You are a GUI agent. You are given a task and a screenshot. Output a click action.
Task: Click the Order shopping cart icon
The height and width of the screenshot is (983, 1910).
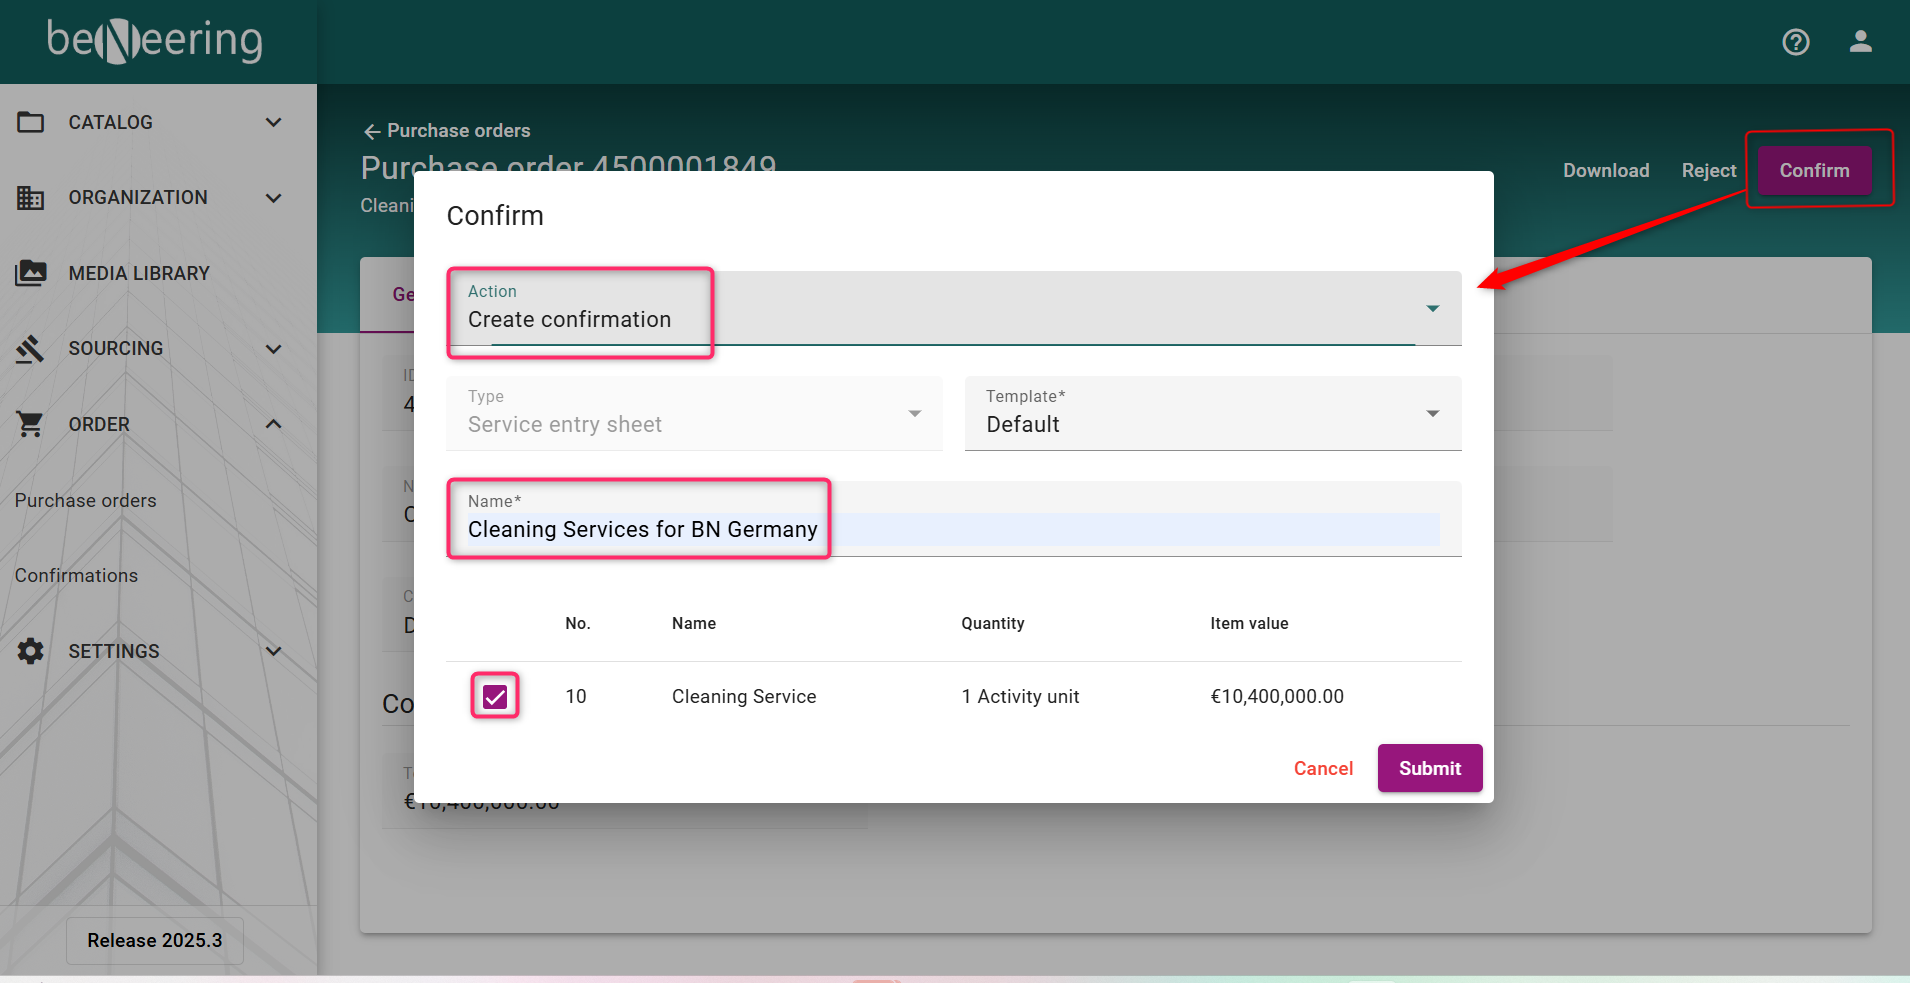click(31, 424)
